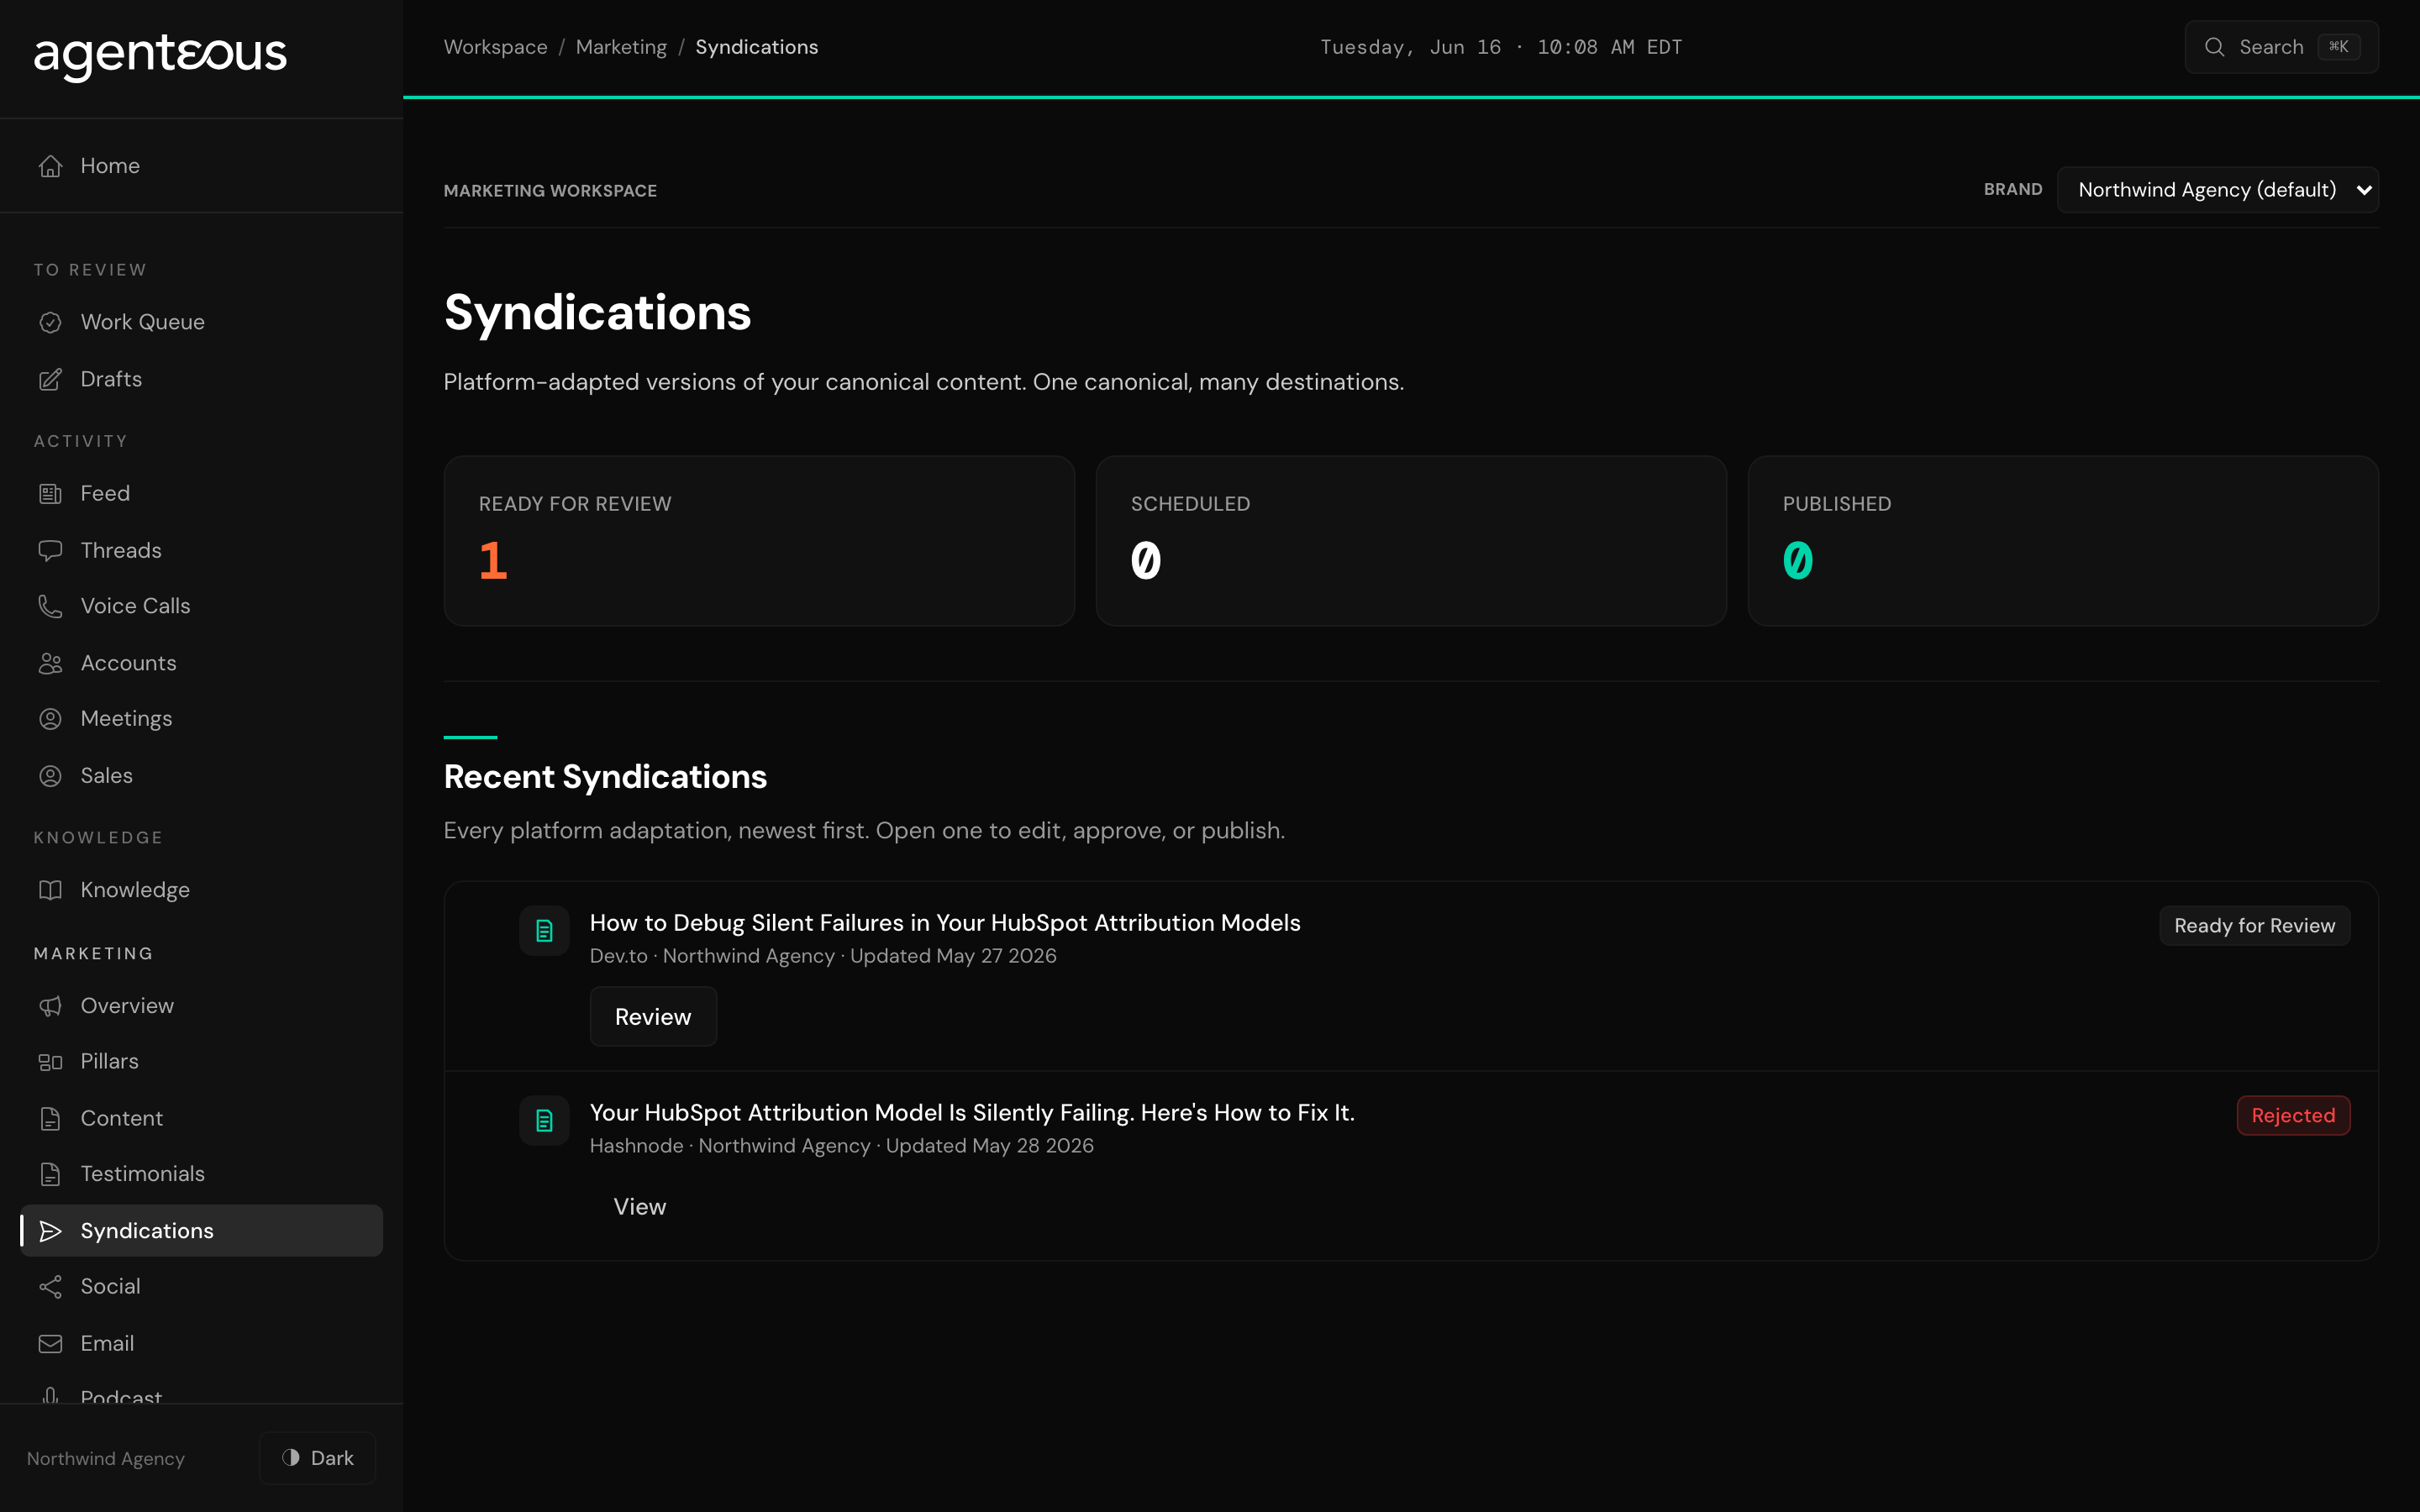Open How to Debug Silent Failures title
This screenshot has height=1512, width=2420.
click(945, 923)
